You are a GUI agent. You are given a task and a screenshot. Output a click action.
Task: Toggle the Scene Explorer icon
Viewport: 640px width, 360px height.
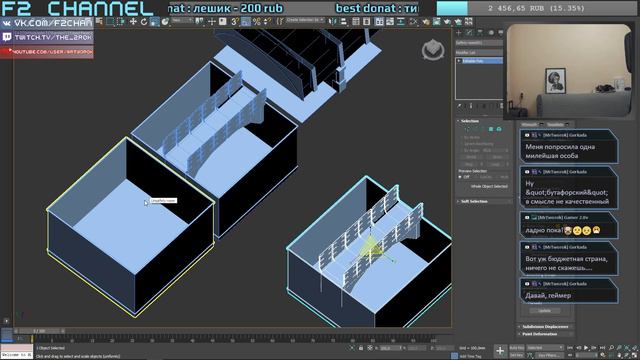coord(356,22)
